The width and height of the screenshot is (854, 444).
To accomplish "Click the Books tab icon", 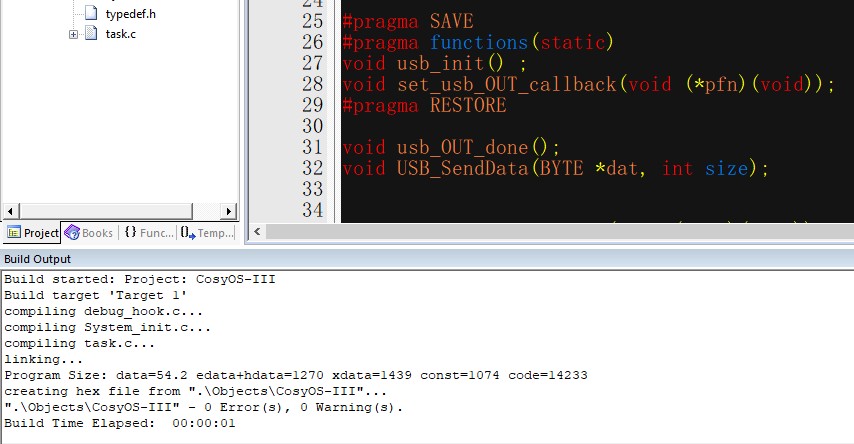I will point(71,233).
